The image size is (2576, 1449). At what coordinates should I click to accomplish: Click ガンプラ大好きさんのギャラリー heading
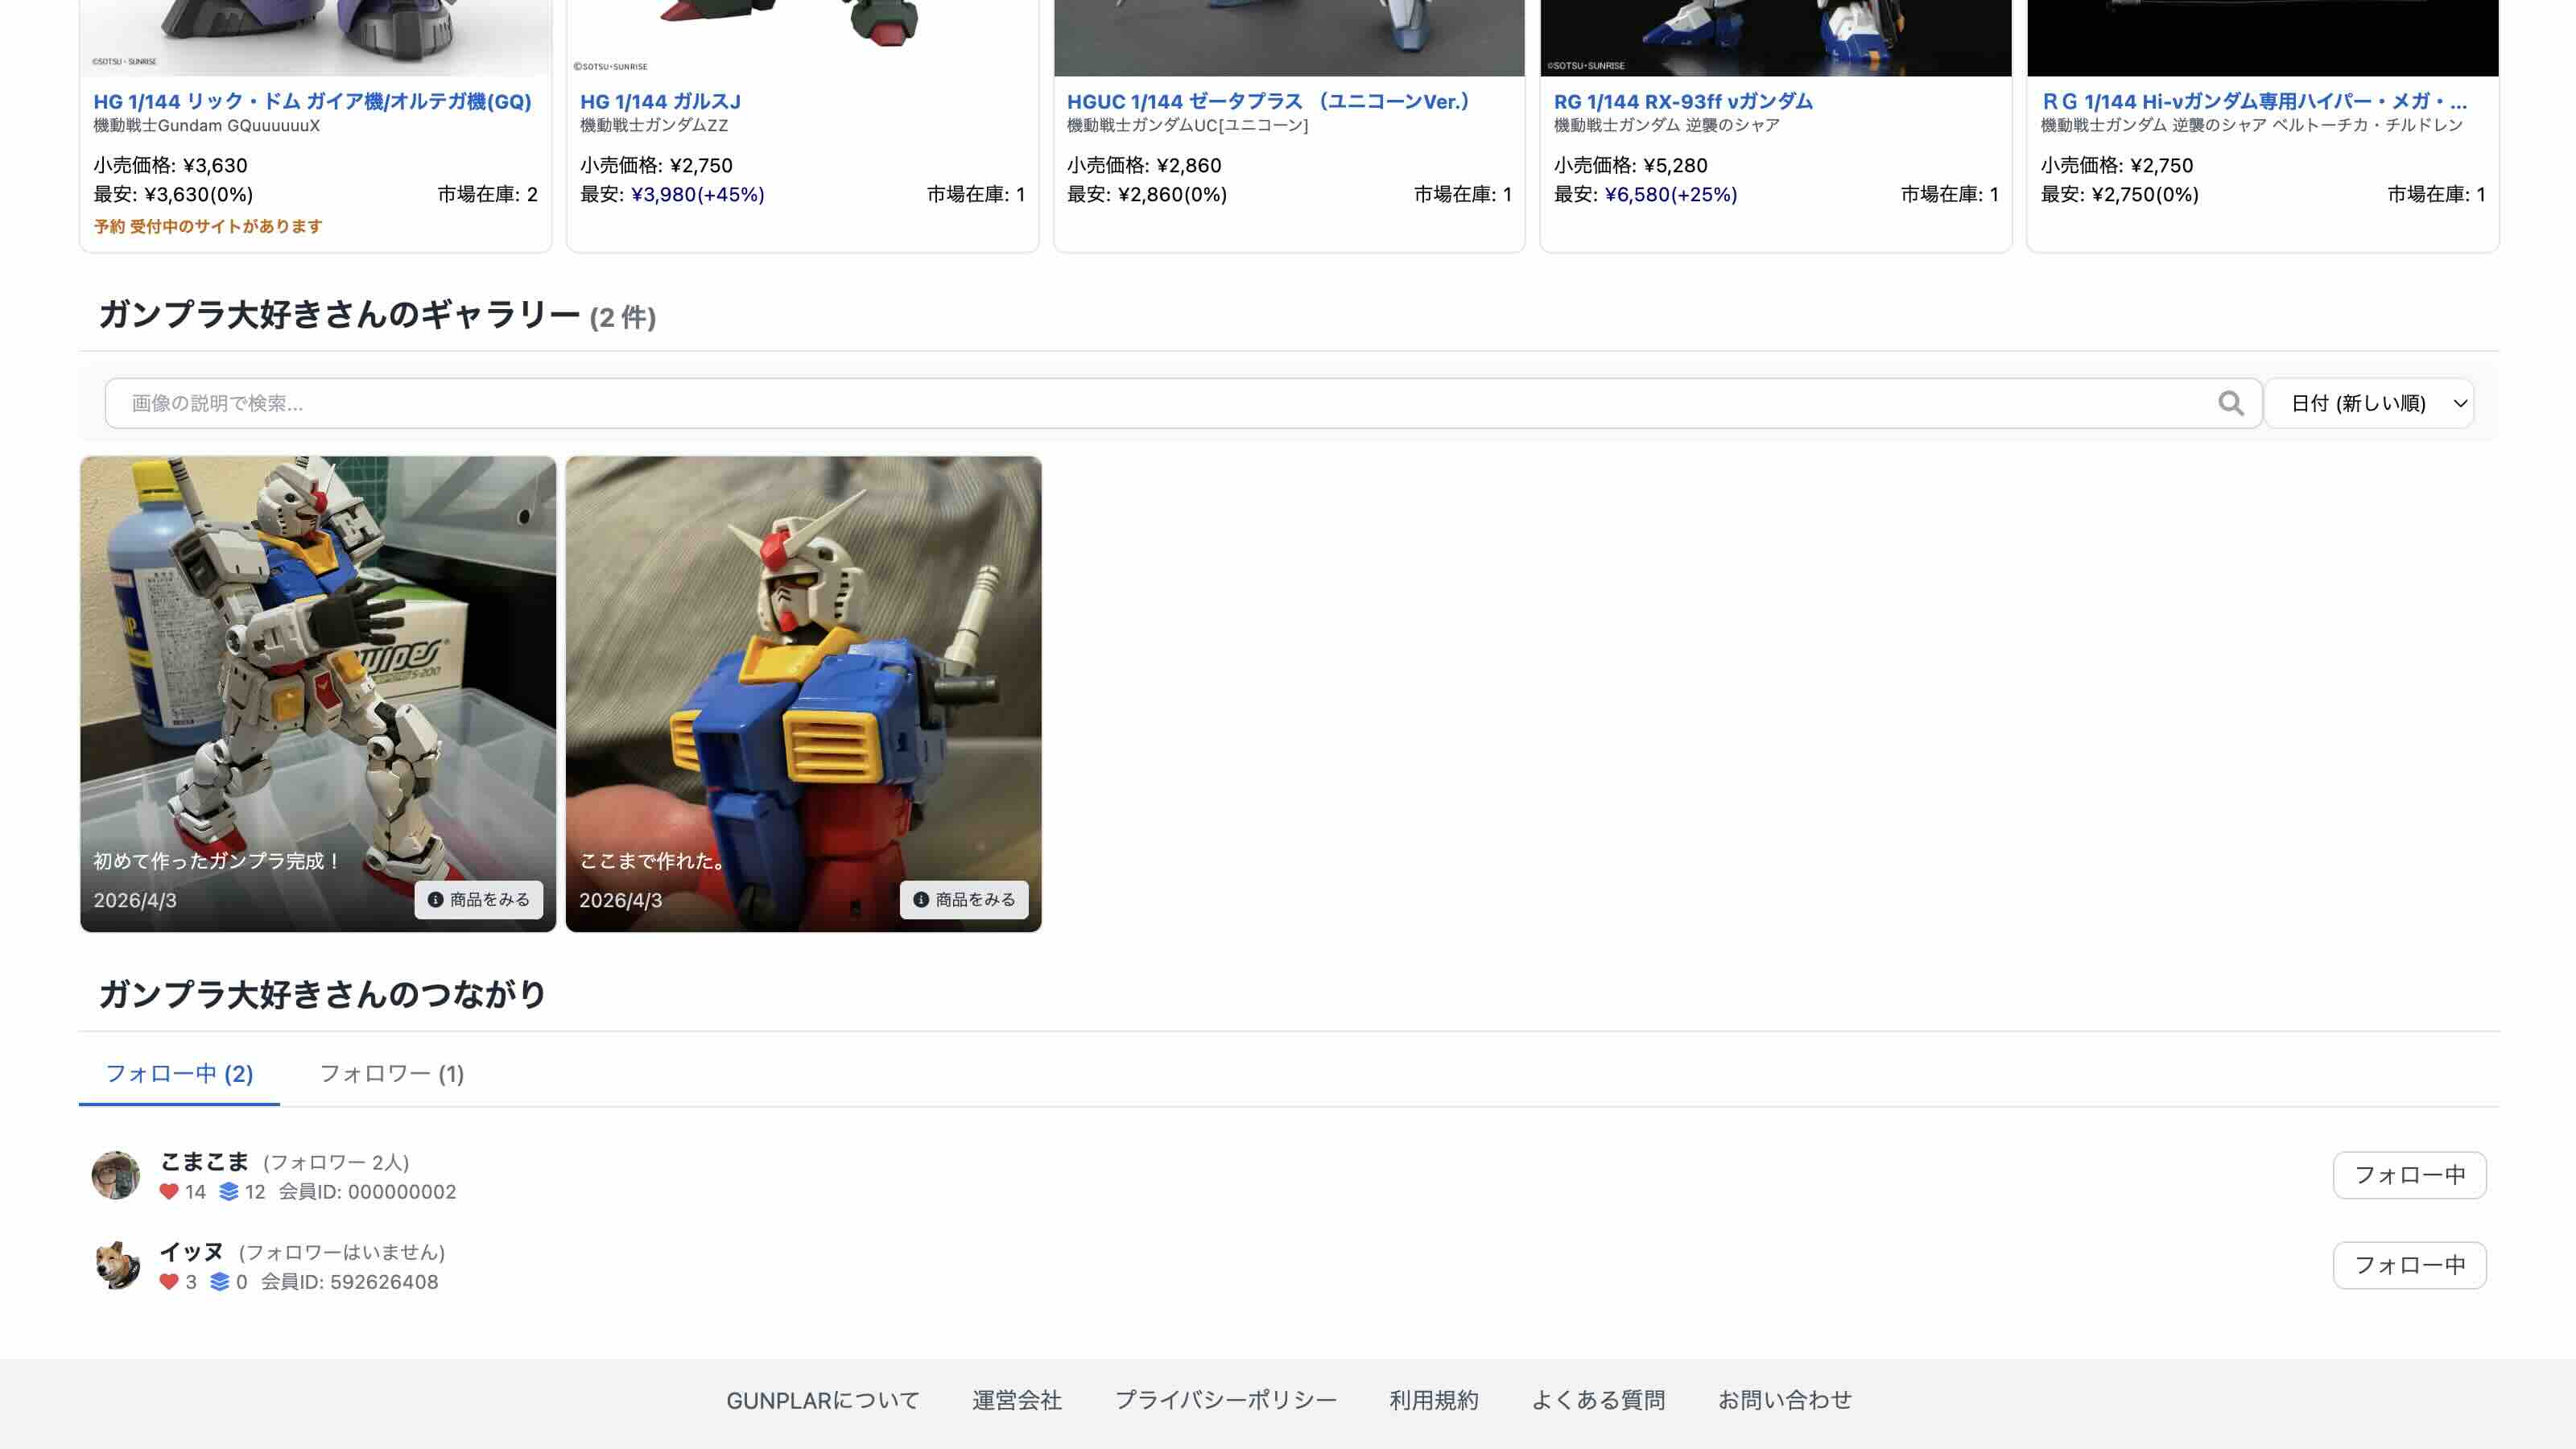[340, 315]
